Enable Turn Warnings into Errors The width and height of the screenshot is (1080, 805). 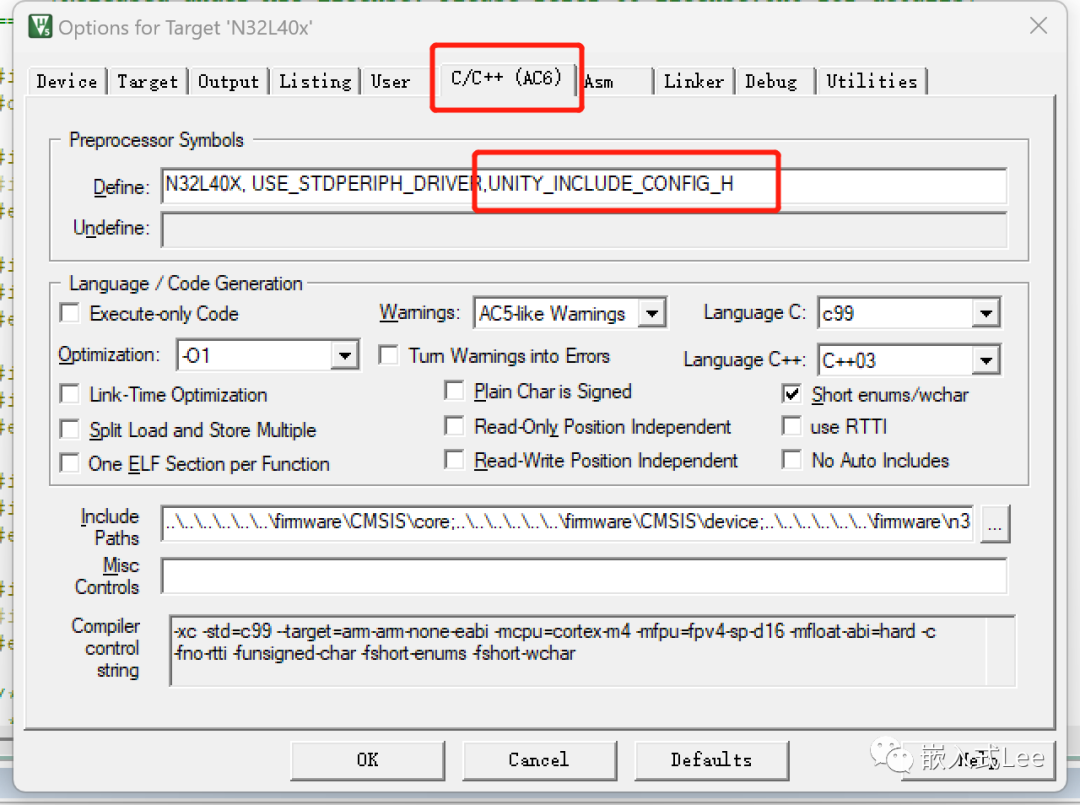pos(388,355)
